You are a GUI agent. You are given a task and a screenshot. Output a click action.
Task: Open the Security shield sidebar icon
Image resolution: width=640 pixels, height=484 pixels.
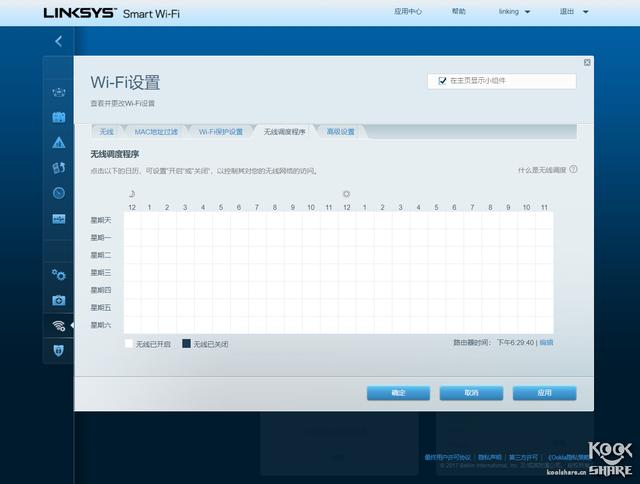59,351
